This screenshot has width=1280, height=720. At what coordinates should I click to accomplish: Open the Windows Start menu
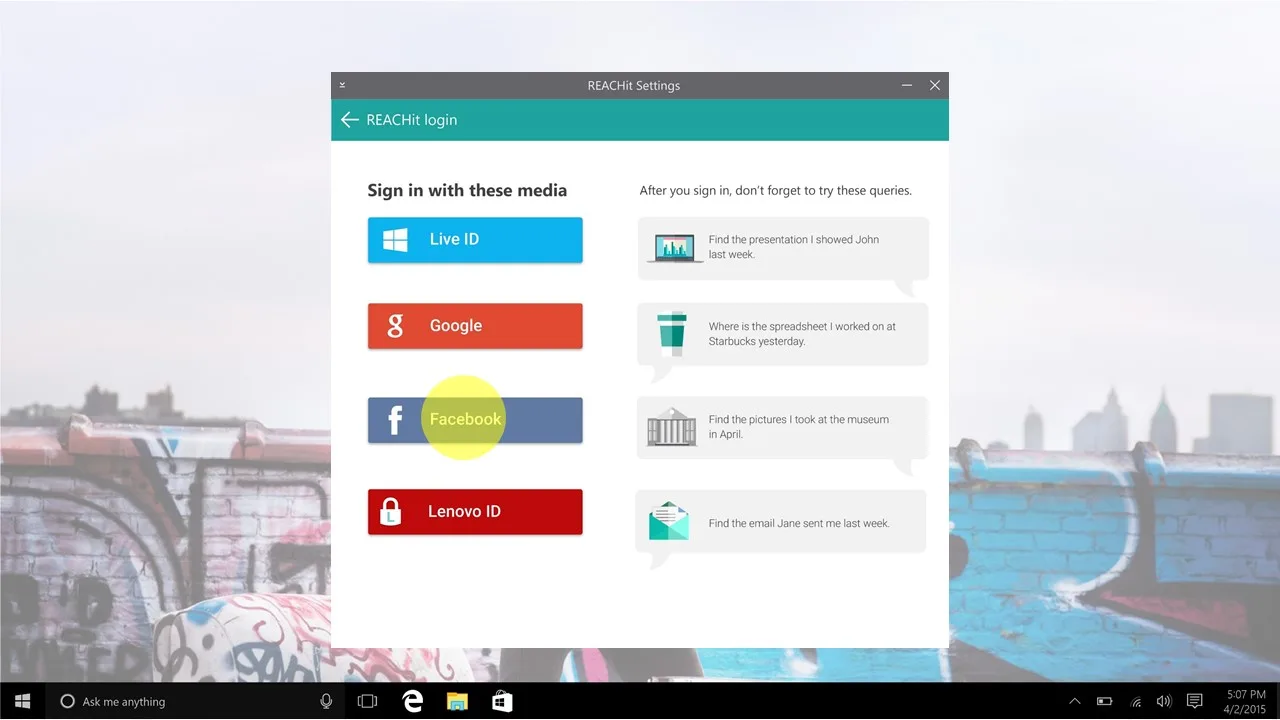click(x=22, y=701)
